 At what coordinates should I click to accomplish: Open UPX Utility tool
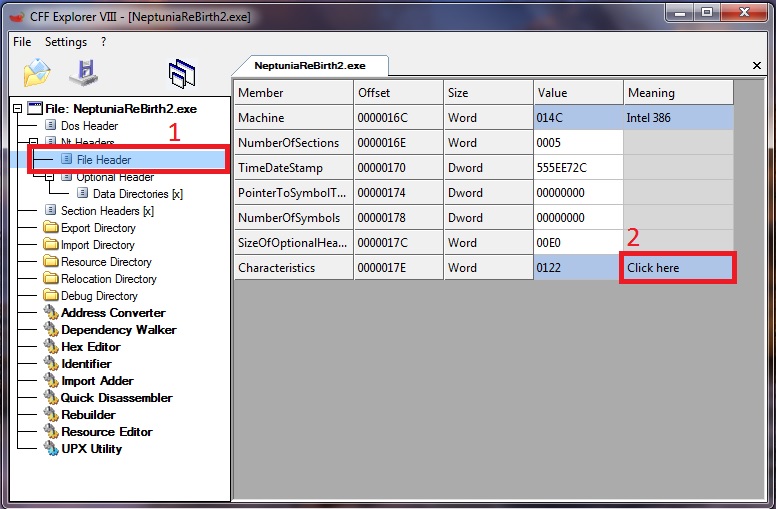[92, 449]
